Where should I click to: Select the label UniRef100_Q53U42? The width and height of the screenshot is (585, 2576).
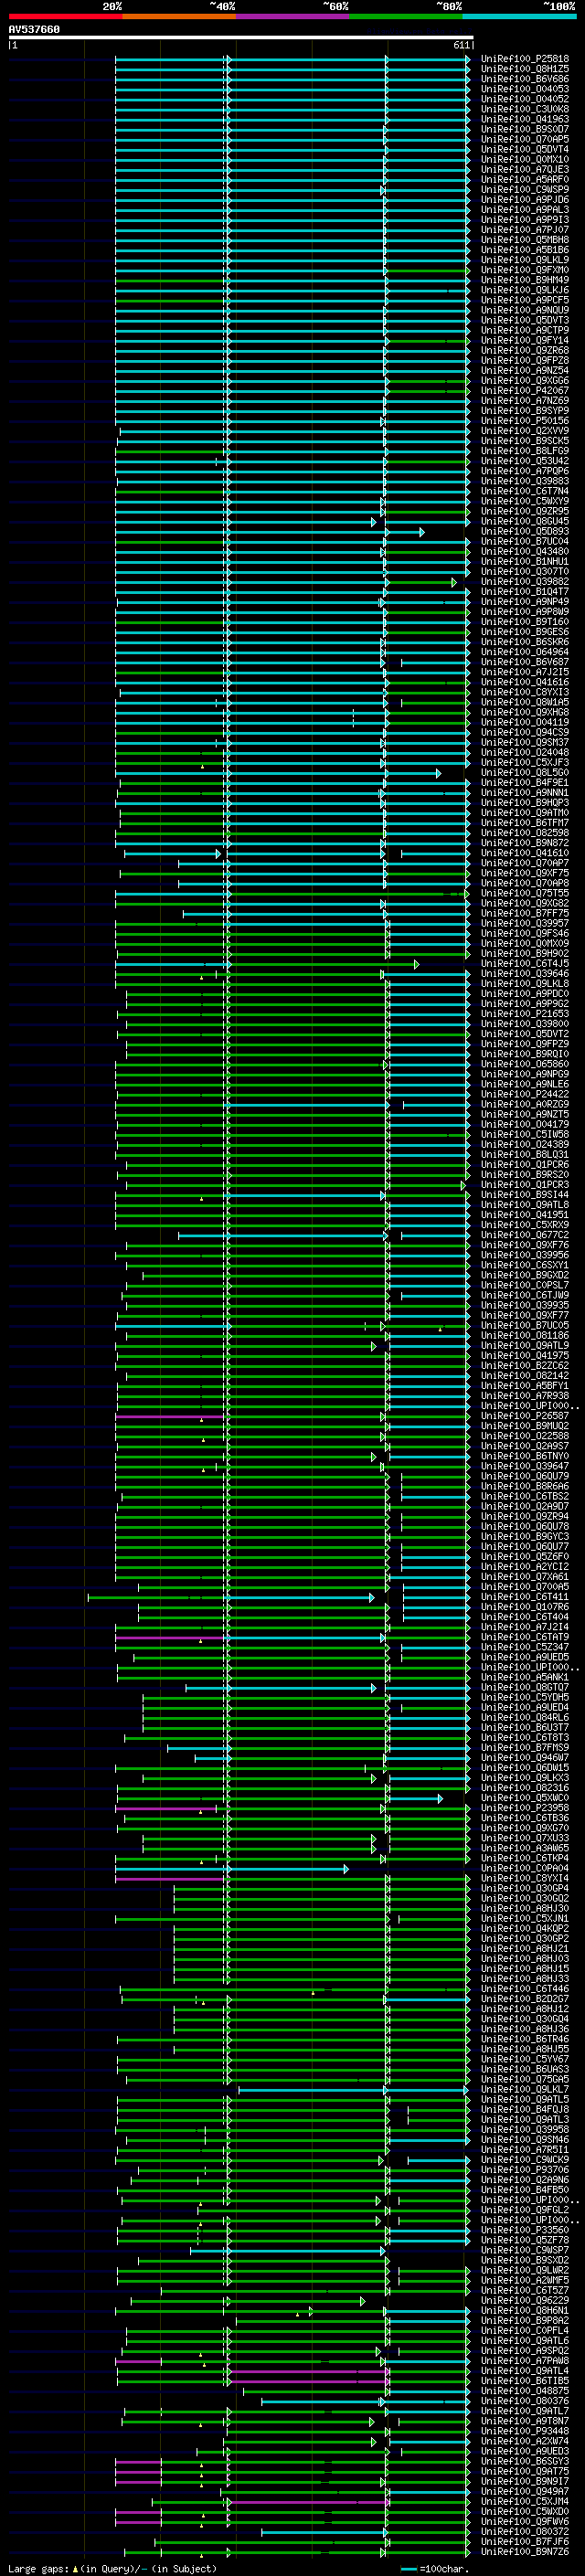tap(525, 461)
